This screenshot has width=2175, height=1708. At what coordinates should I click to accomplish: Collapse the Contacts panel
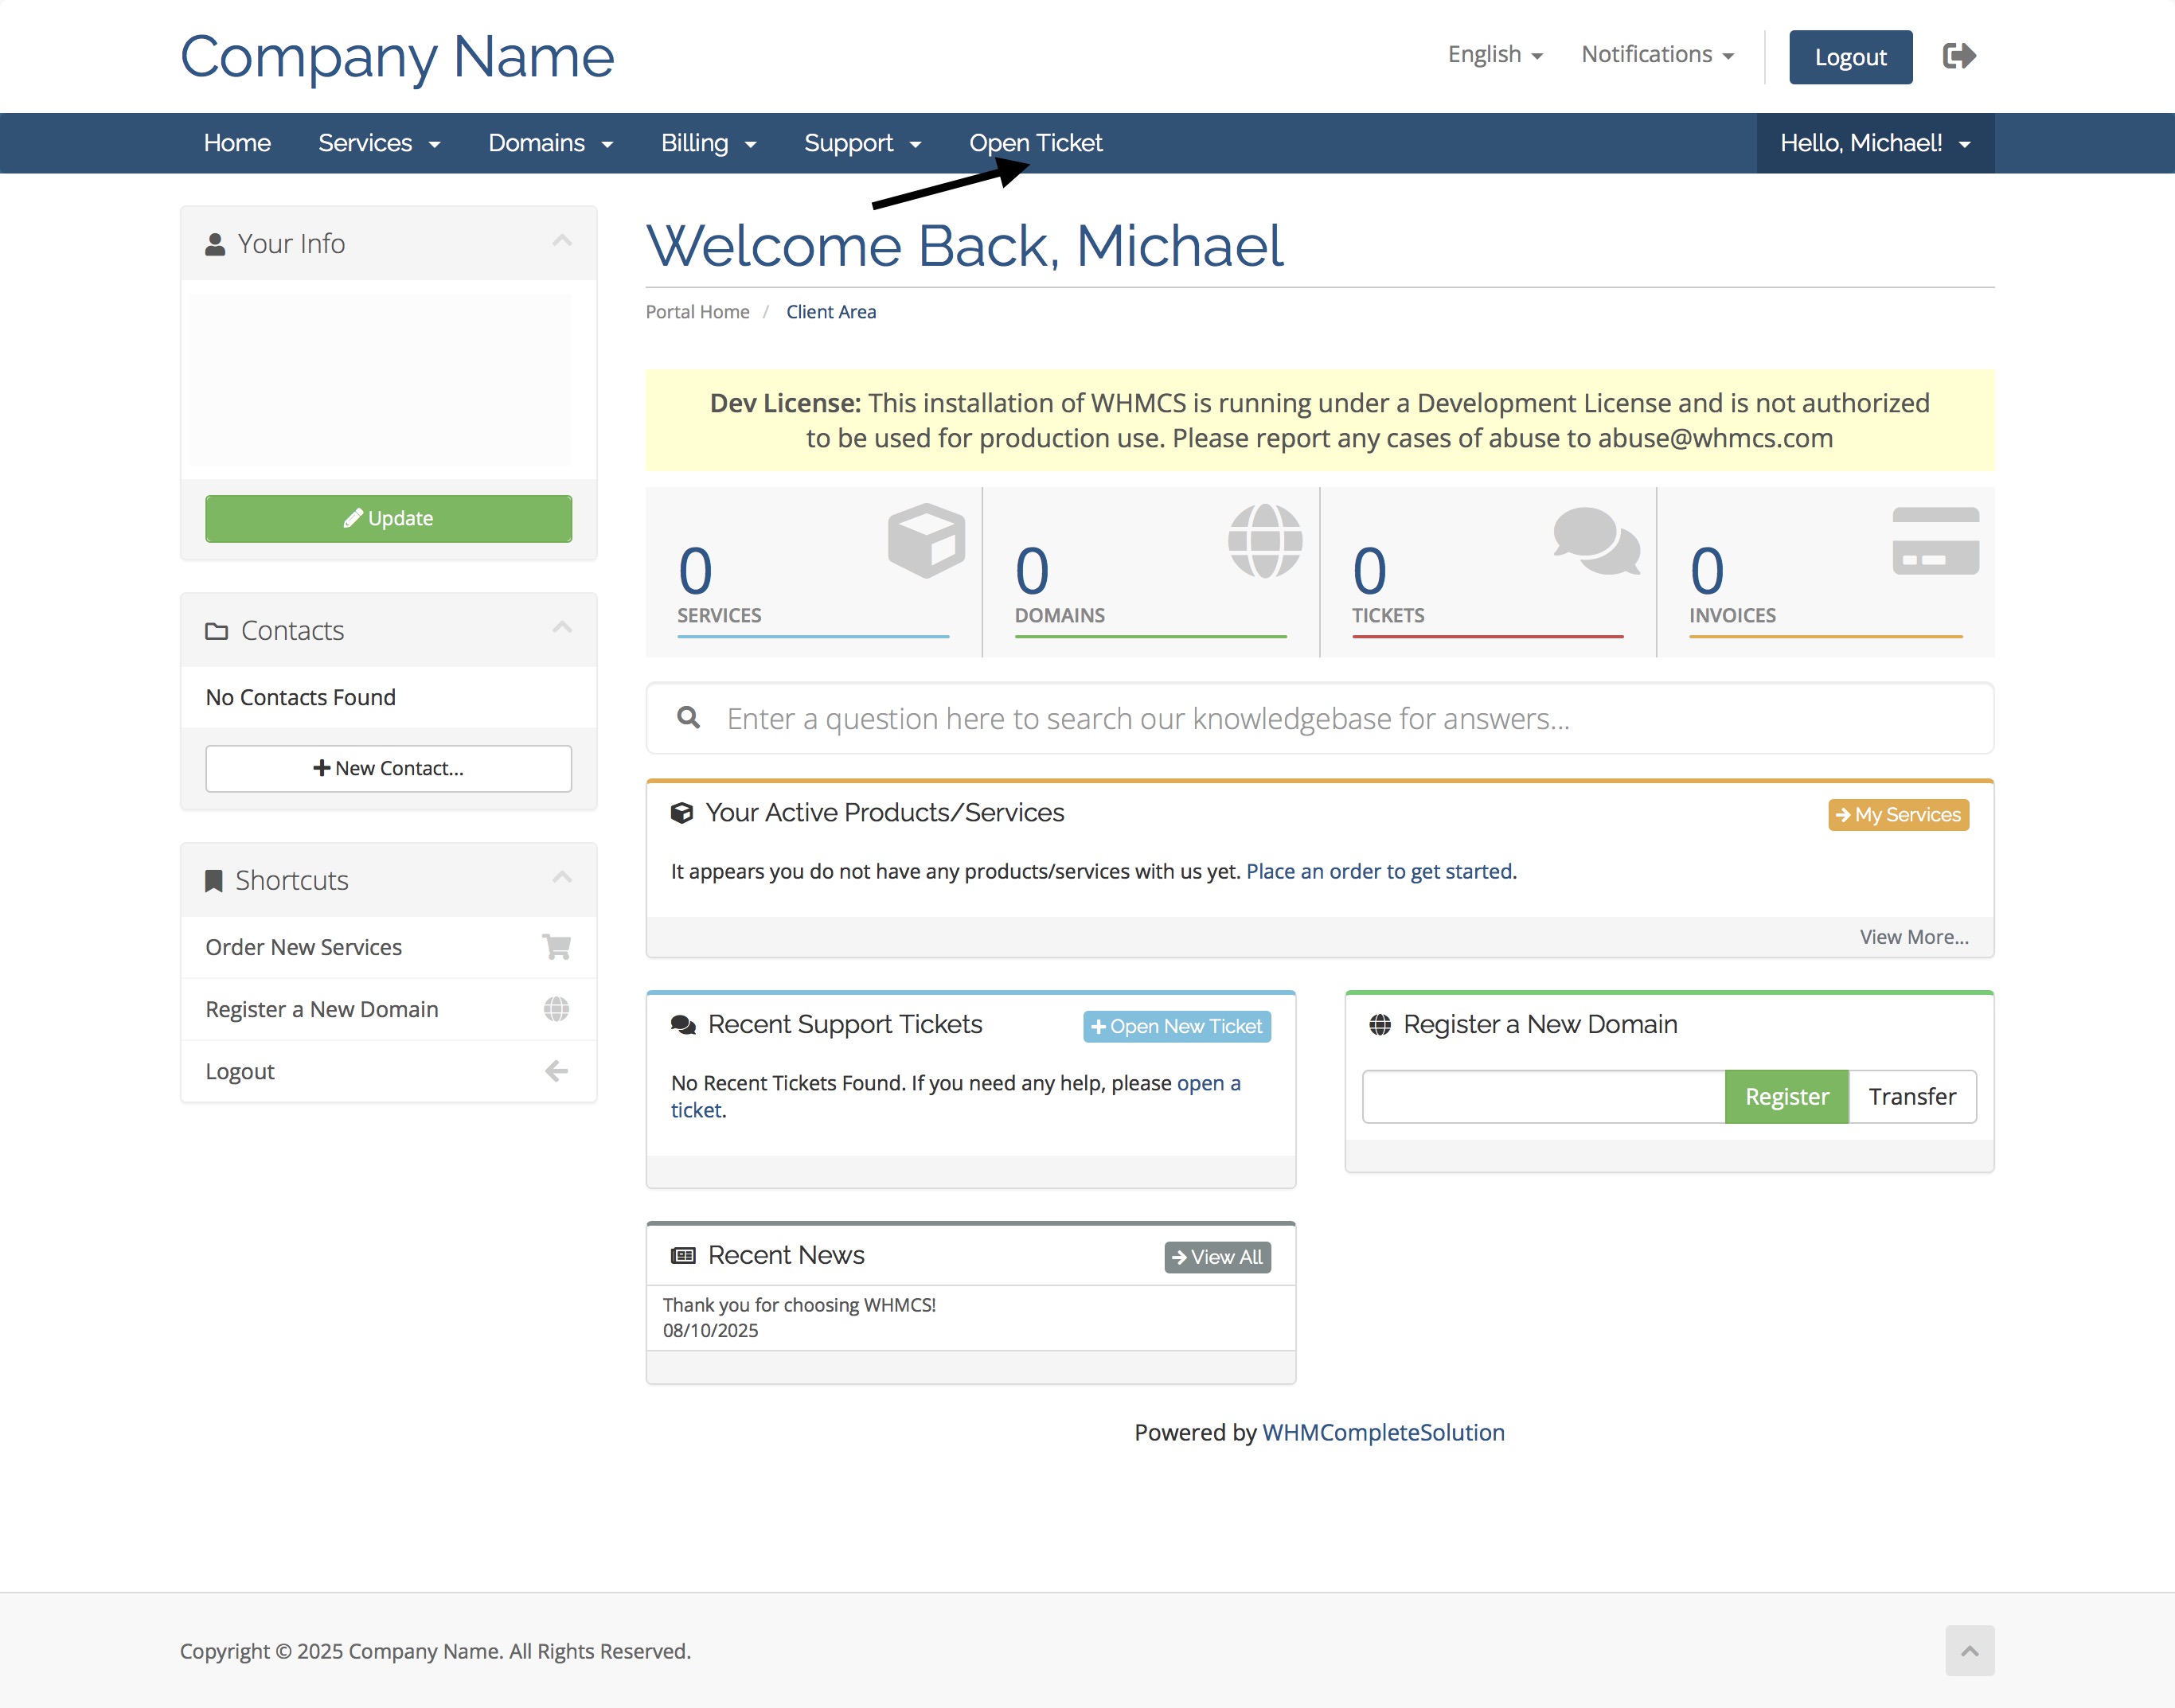point(562,628)
